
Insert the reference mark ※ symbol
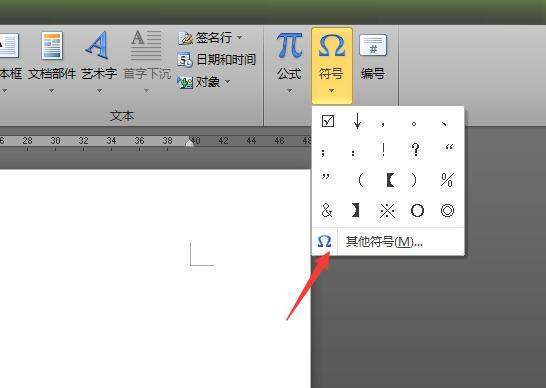click(x=387, y=210)
